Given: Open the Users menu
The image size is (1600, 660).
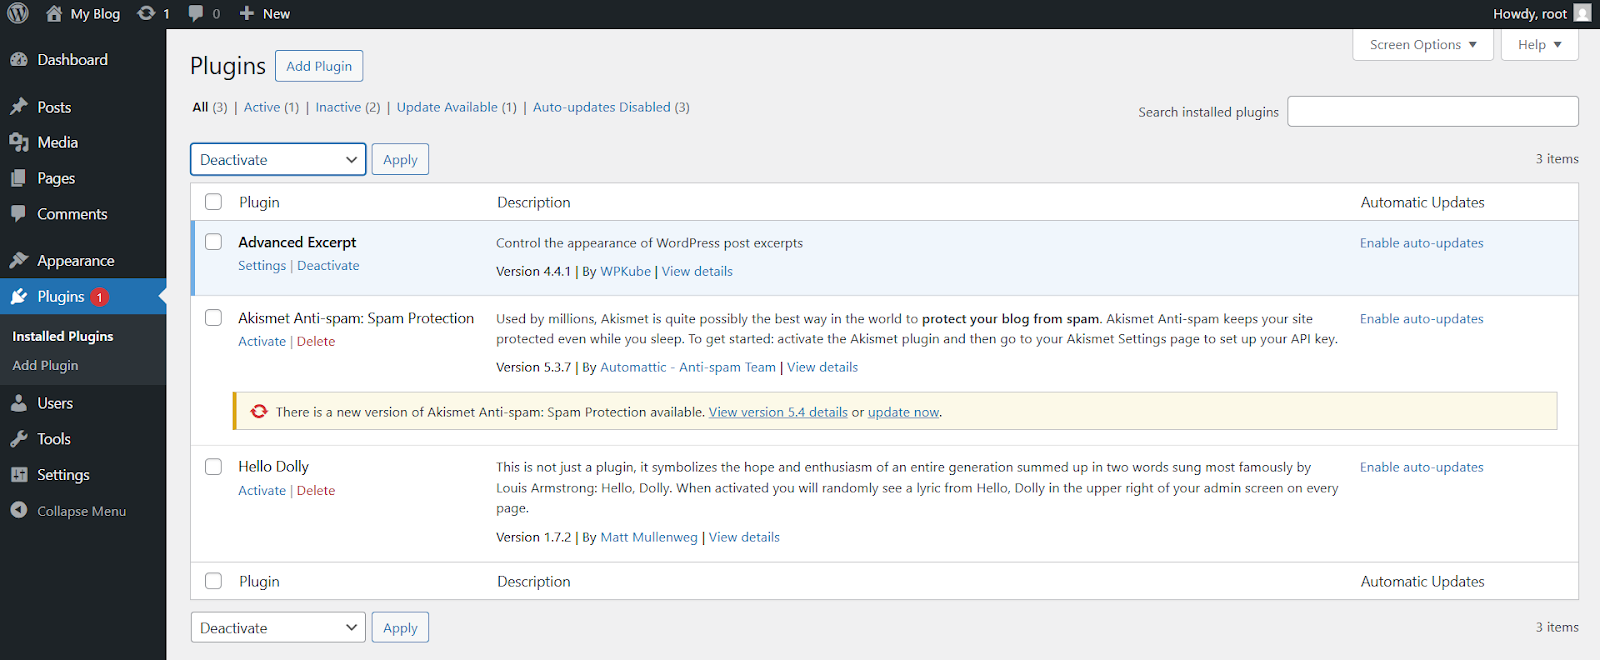Looking at the screenshot, I should pos(55,403).
